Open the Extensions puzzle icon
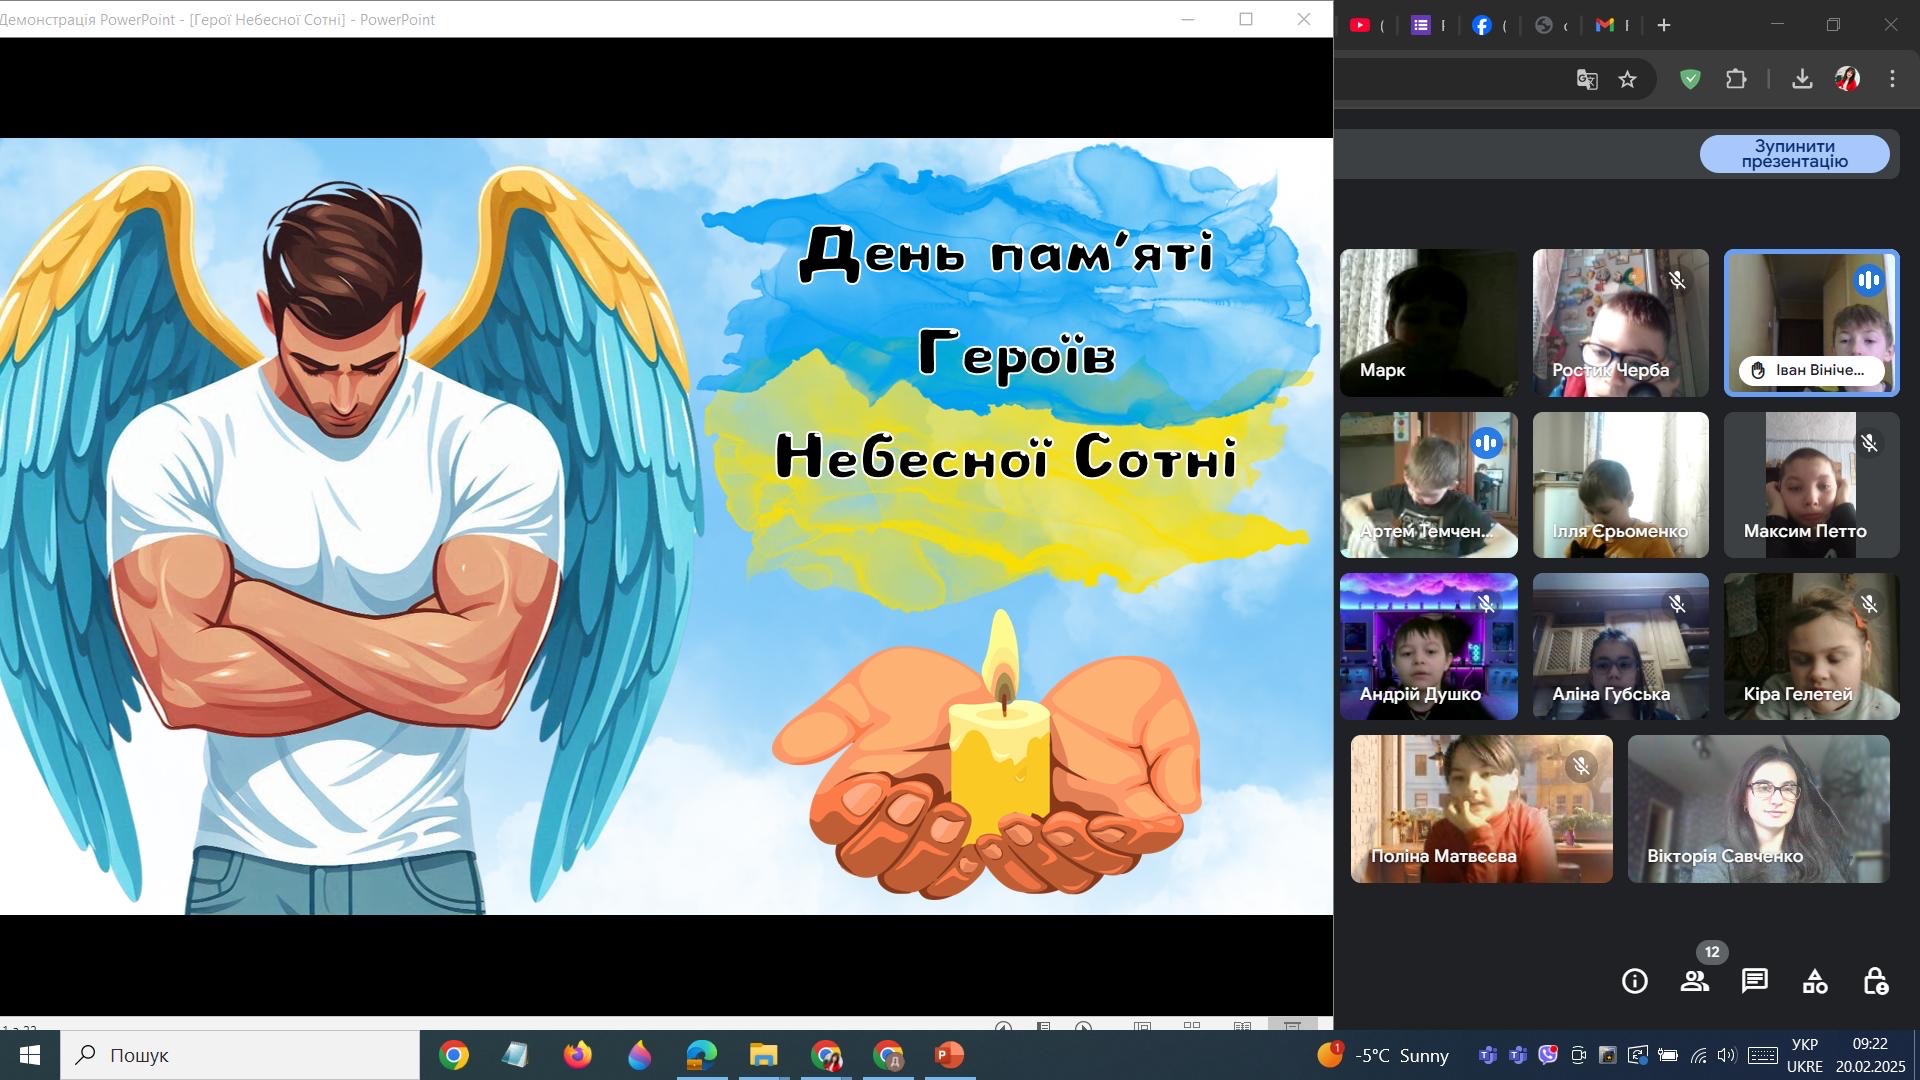This screenshot has width=1920, height=1080. [x=1736, y=79]
